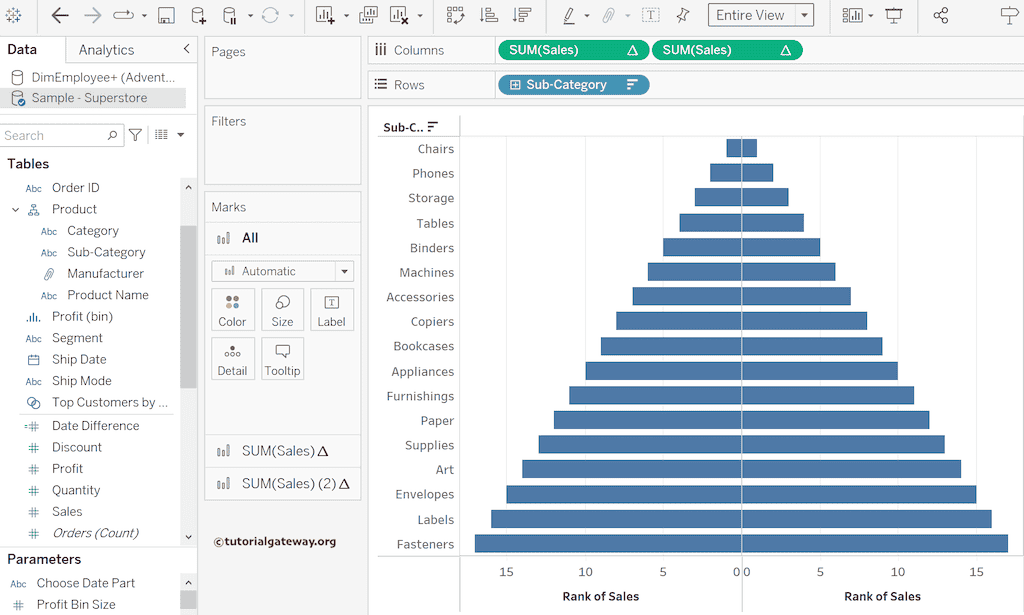1024x615 pixels.
Task: Open the Automatic mark type dropdown
Action: (x=344, y=271)
